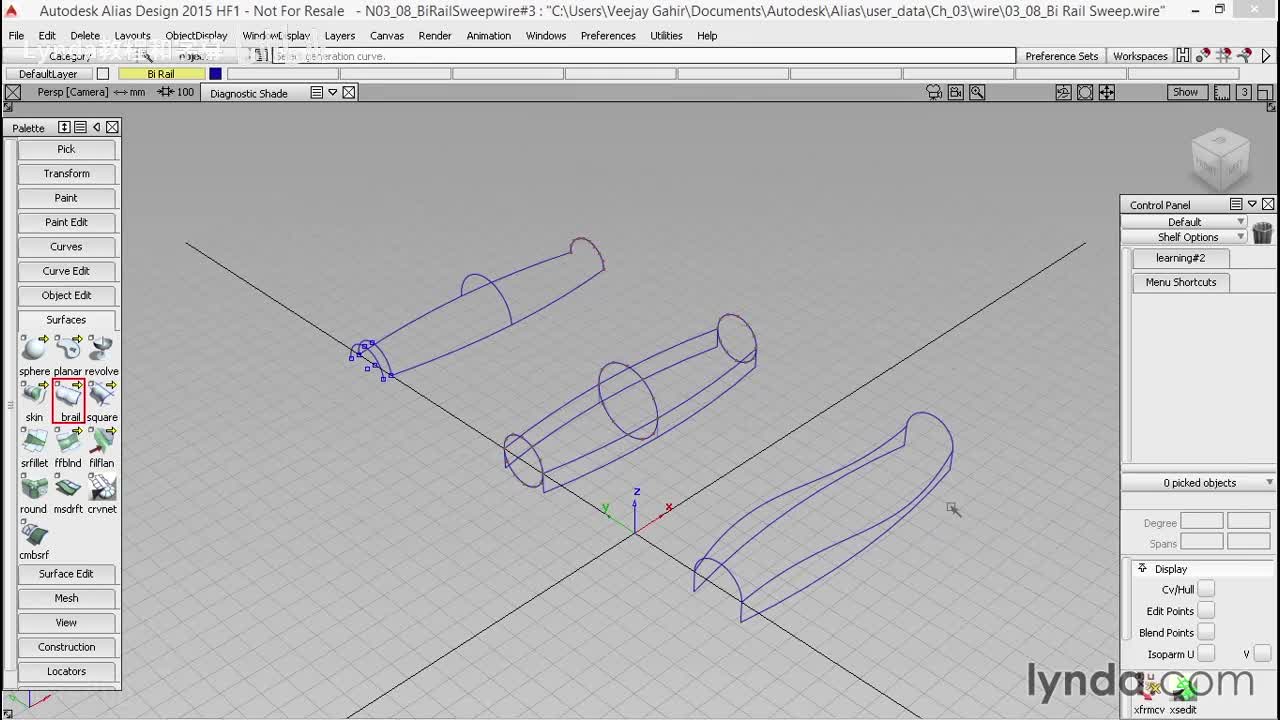Open the Shelf Options dropdown
The image size is (1280, 720).
tap(1185, 237)
